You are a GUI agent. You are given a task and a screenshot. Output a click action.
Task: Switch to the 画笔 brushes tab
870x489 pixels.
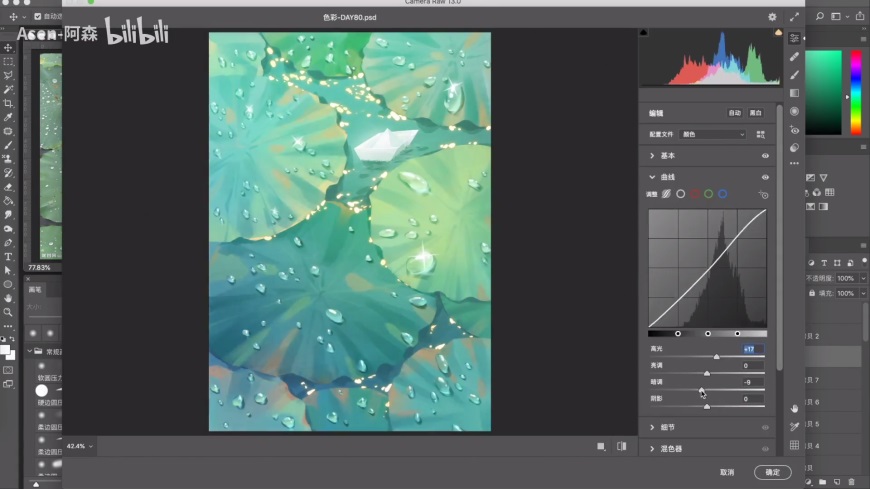click(36, 290)
